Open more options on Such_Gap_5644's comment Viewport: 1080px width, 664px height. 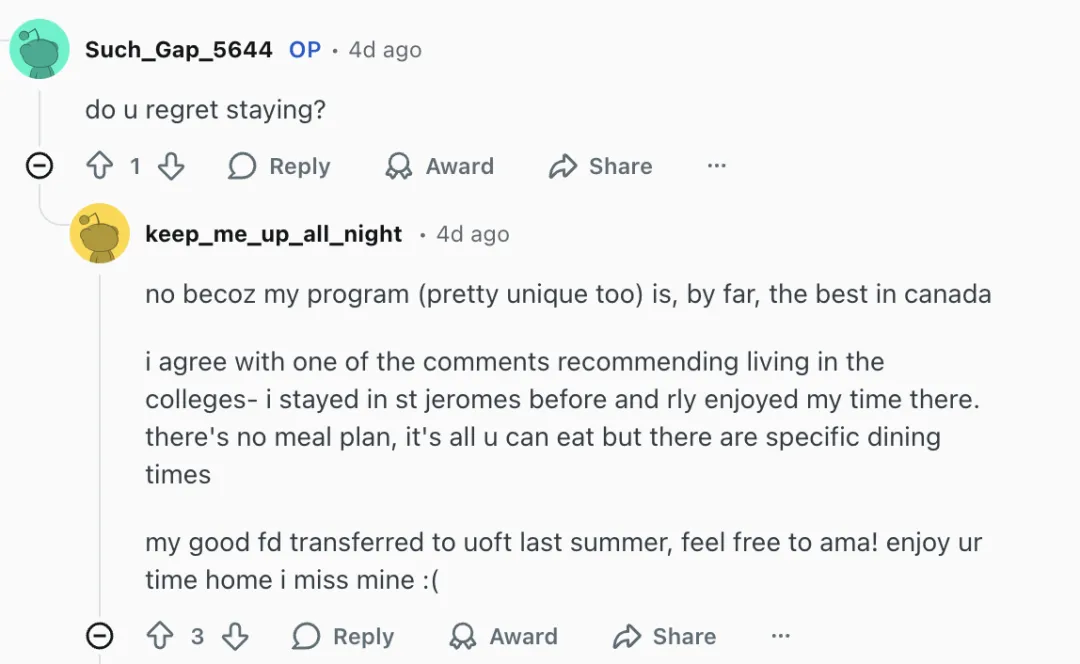(716, 166)
